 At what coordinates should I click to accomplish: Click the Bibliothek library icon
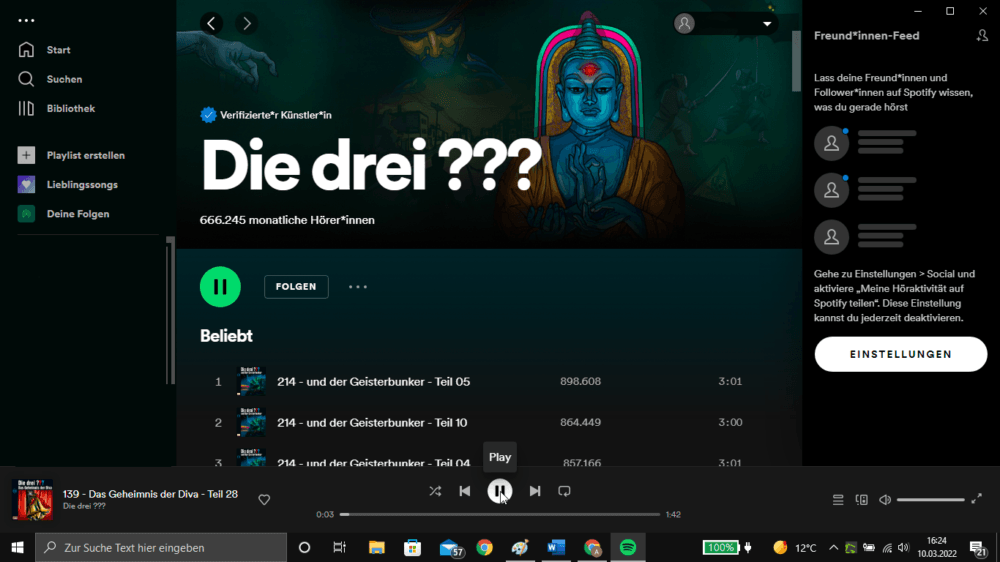tap(26, 108)
